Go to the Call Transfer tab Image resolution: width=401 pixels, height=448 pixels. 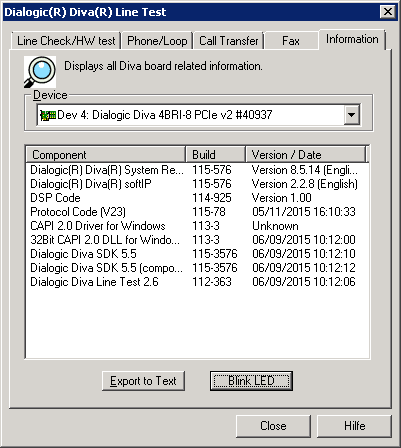click(x=229, y=41)
